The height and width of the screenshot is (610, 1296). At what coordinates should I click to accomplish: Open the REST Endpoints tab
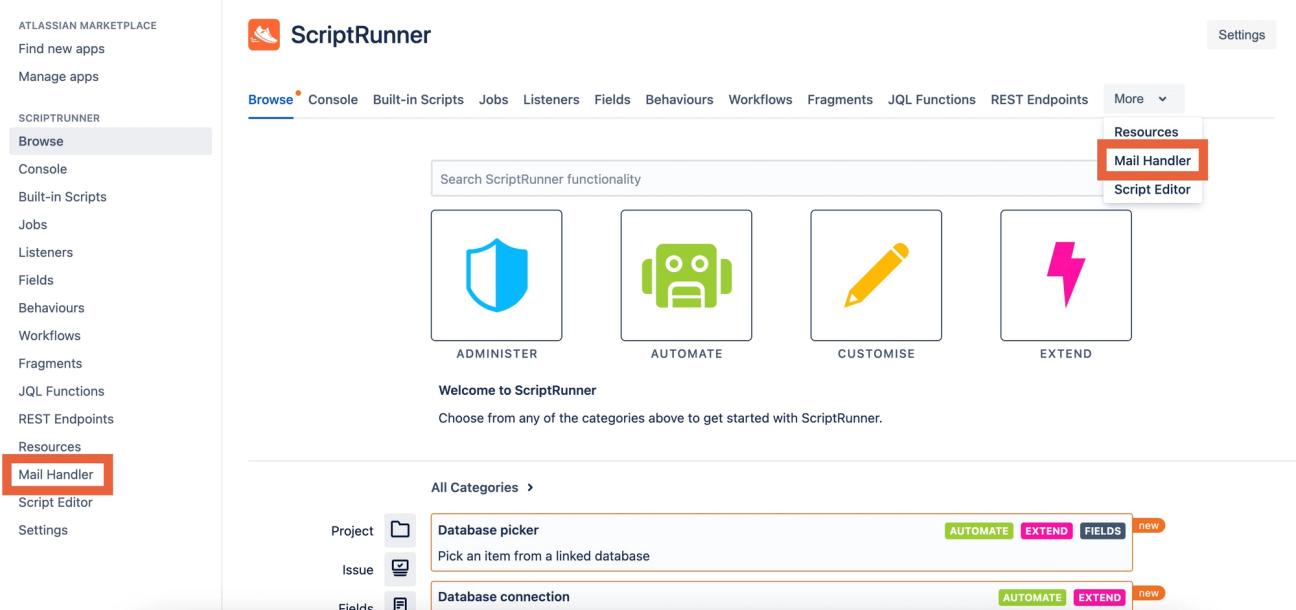(x=1039, y=99)
